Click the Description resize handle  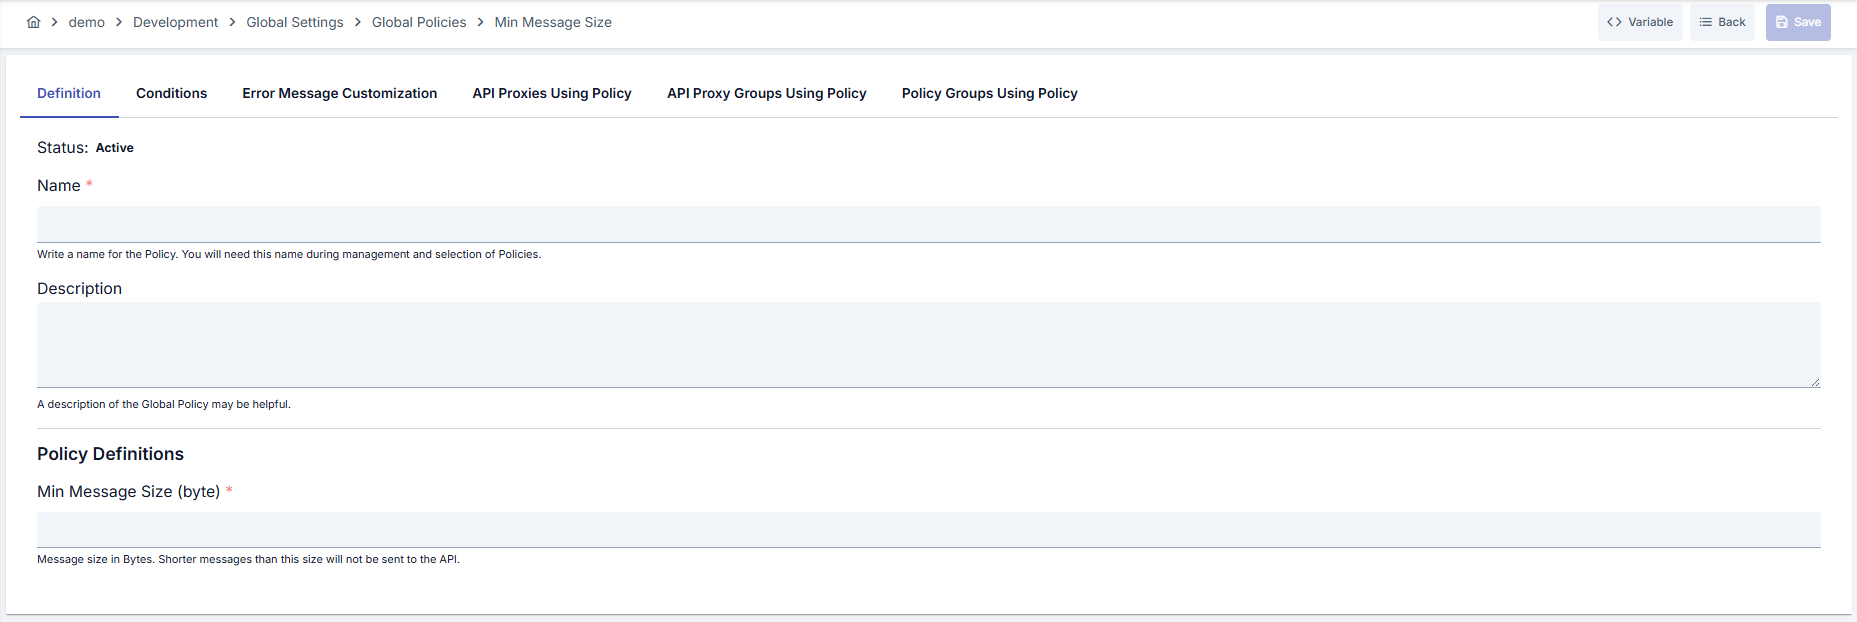pyautogui.click(x=1815, y=382)
